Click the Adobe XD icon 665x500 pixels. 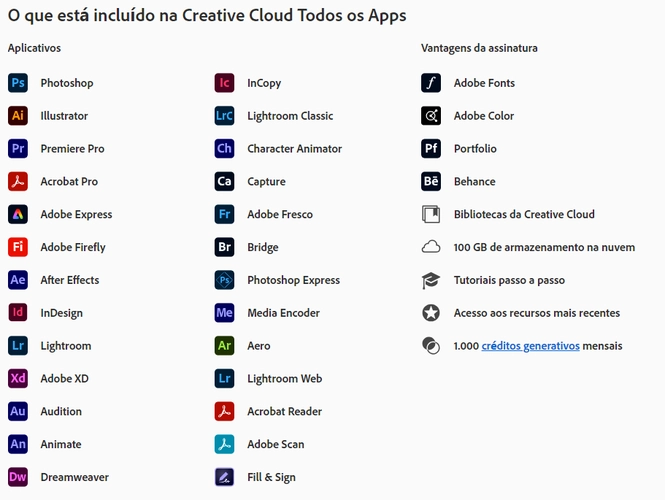click(x=18, y=379)
